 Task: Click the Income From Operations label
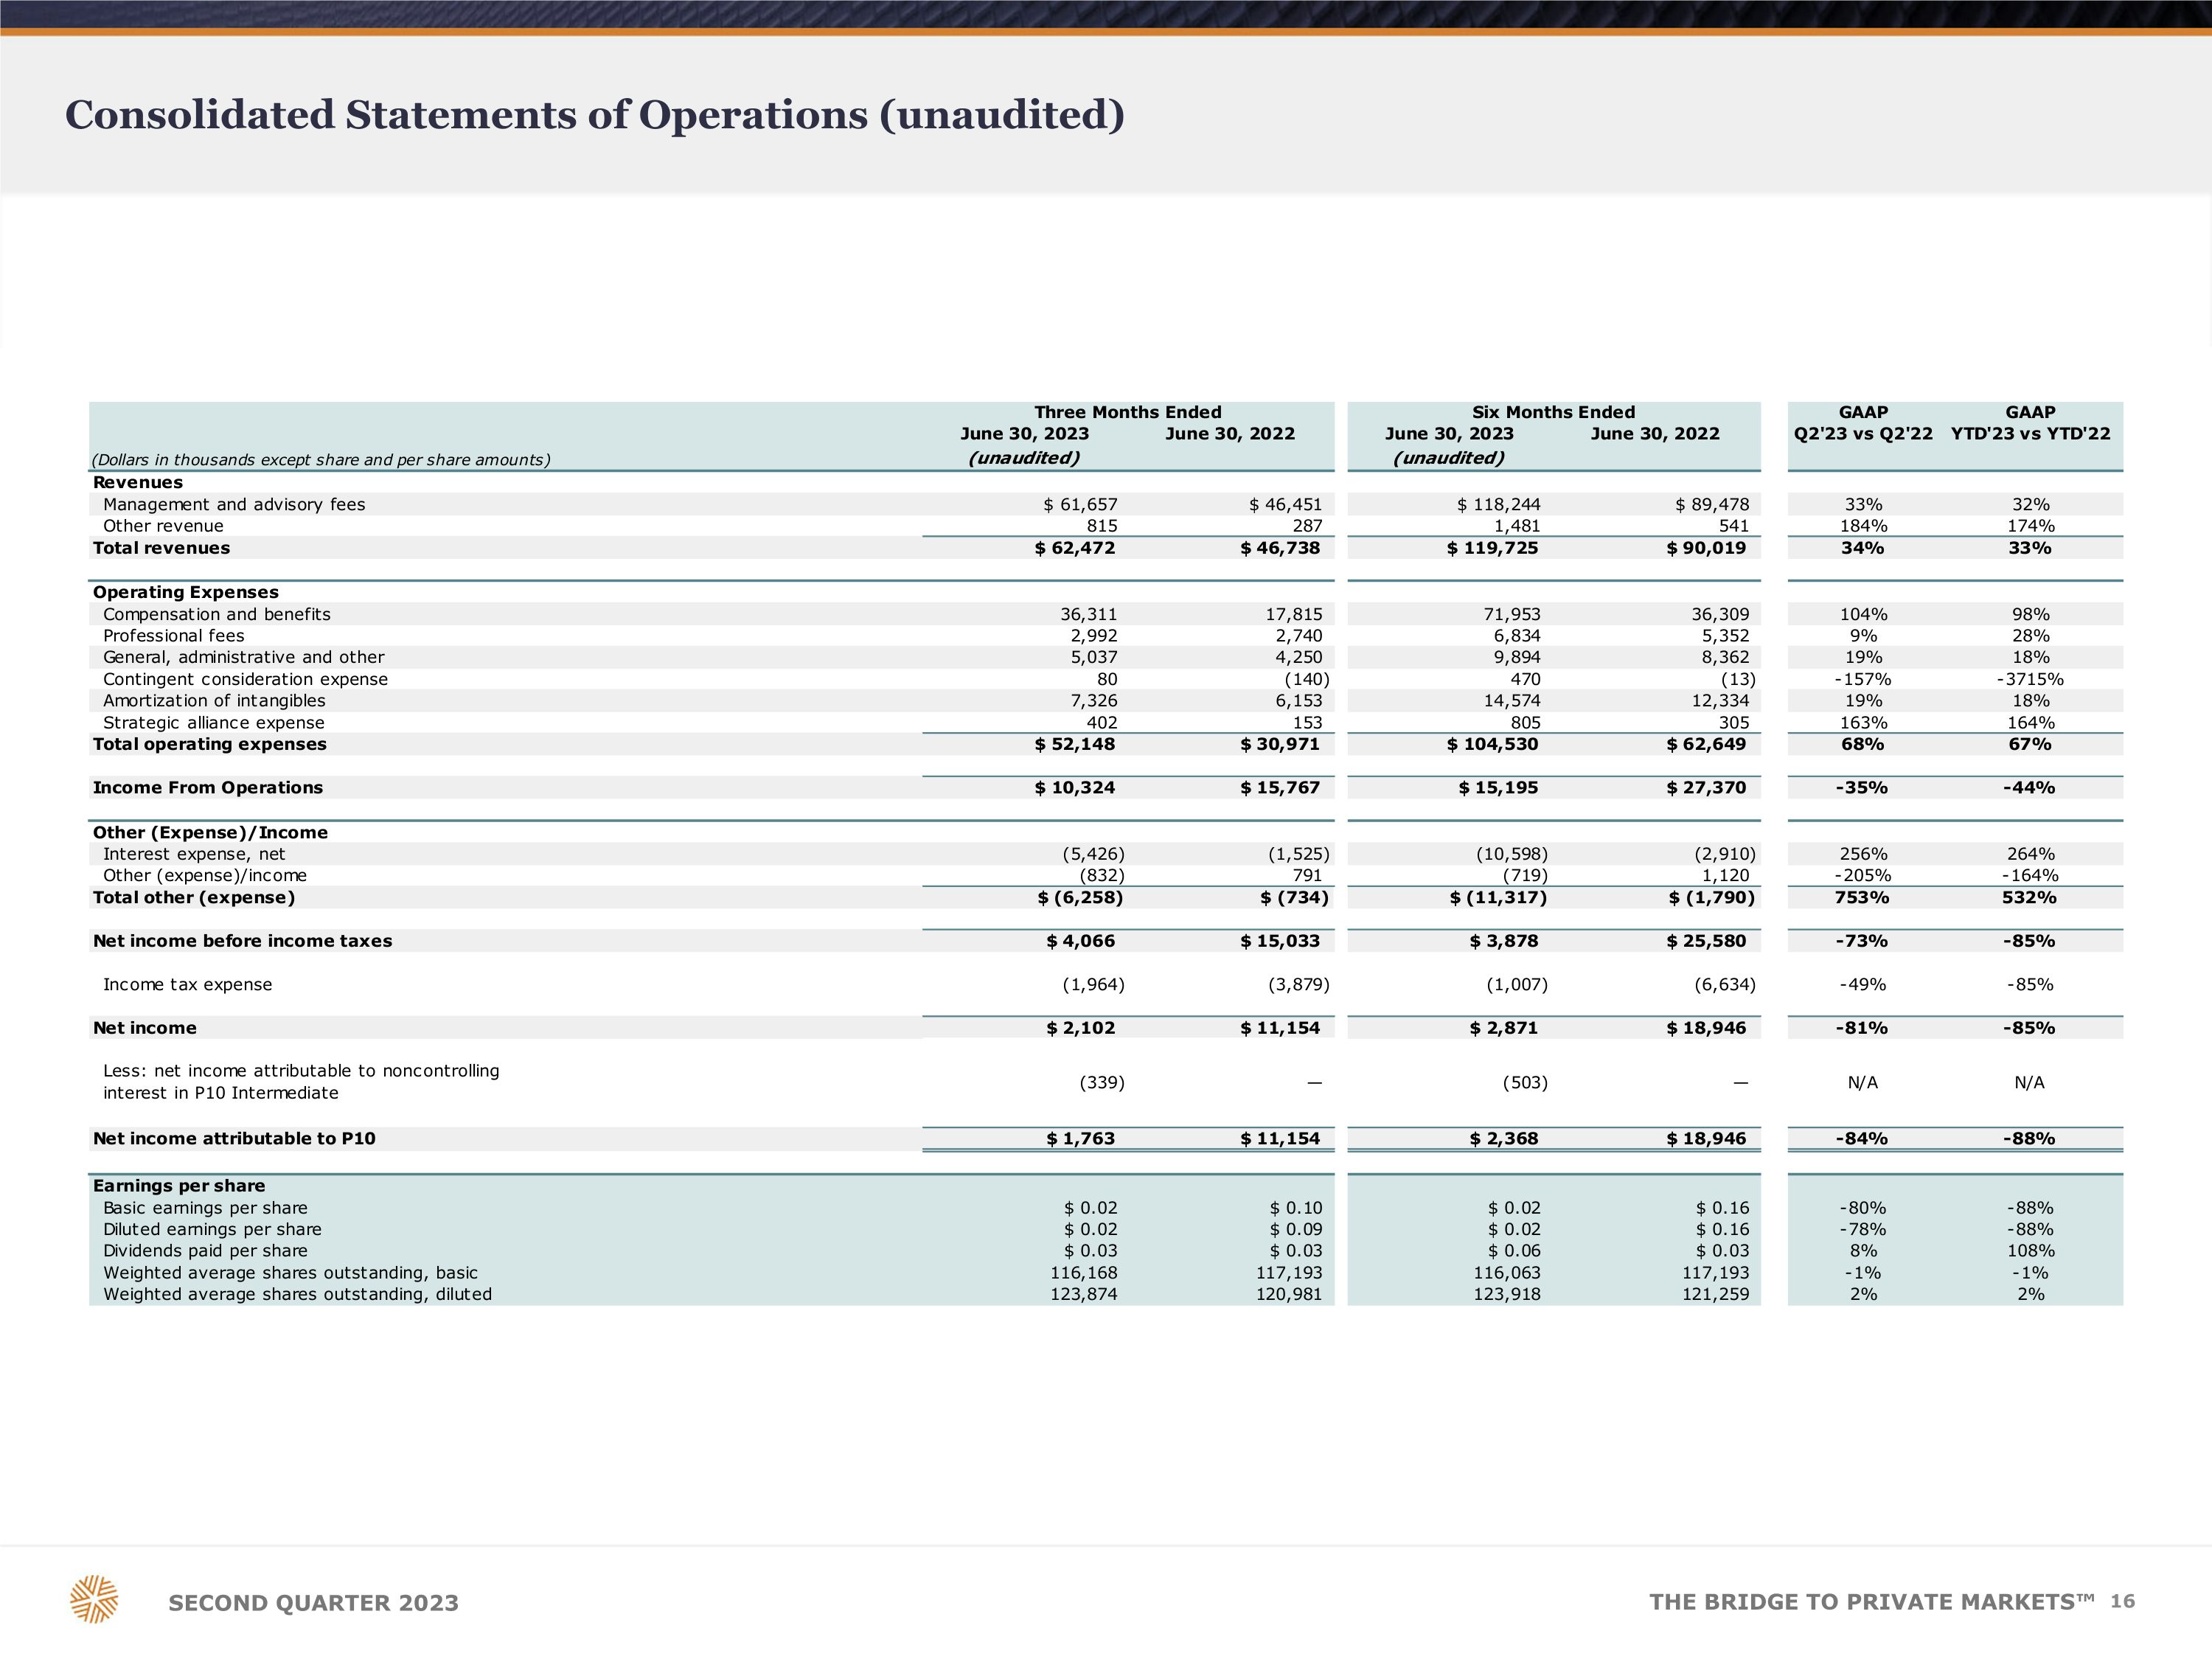(x=207, y=788)
